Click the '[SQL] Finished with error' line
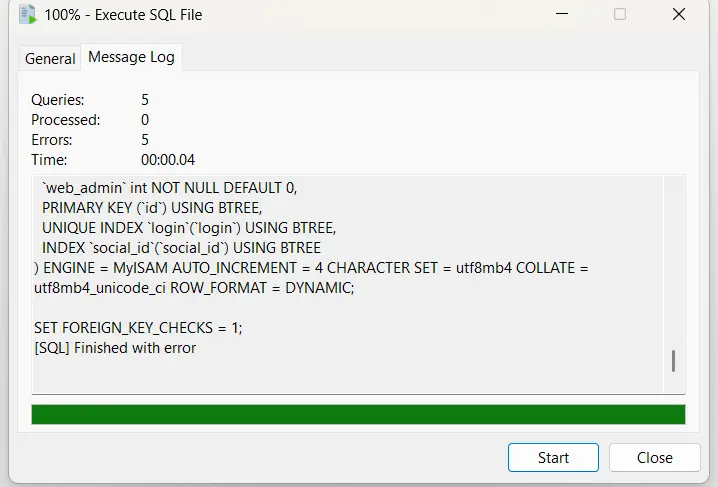This screenshot has height=487, width=718. pos(115,348)
